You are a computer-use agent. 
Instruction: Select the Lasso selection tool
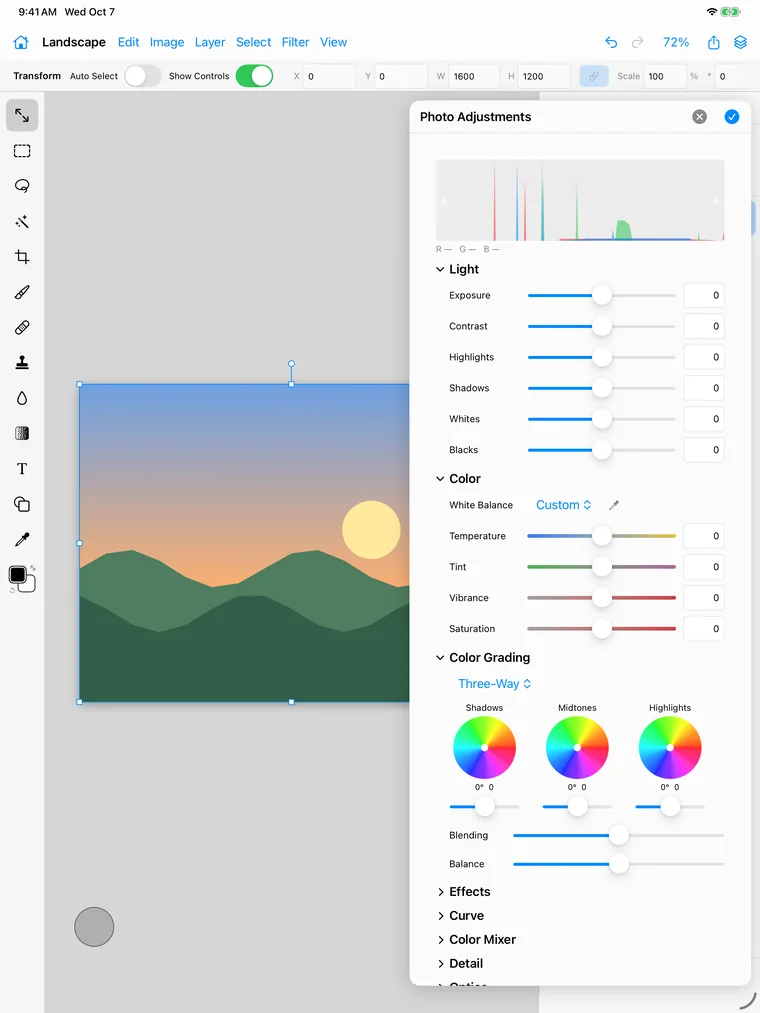coord(22,186)
